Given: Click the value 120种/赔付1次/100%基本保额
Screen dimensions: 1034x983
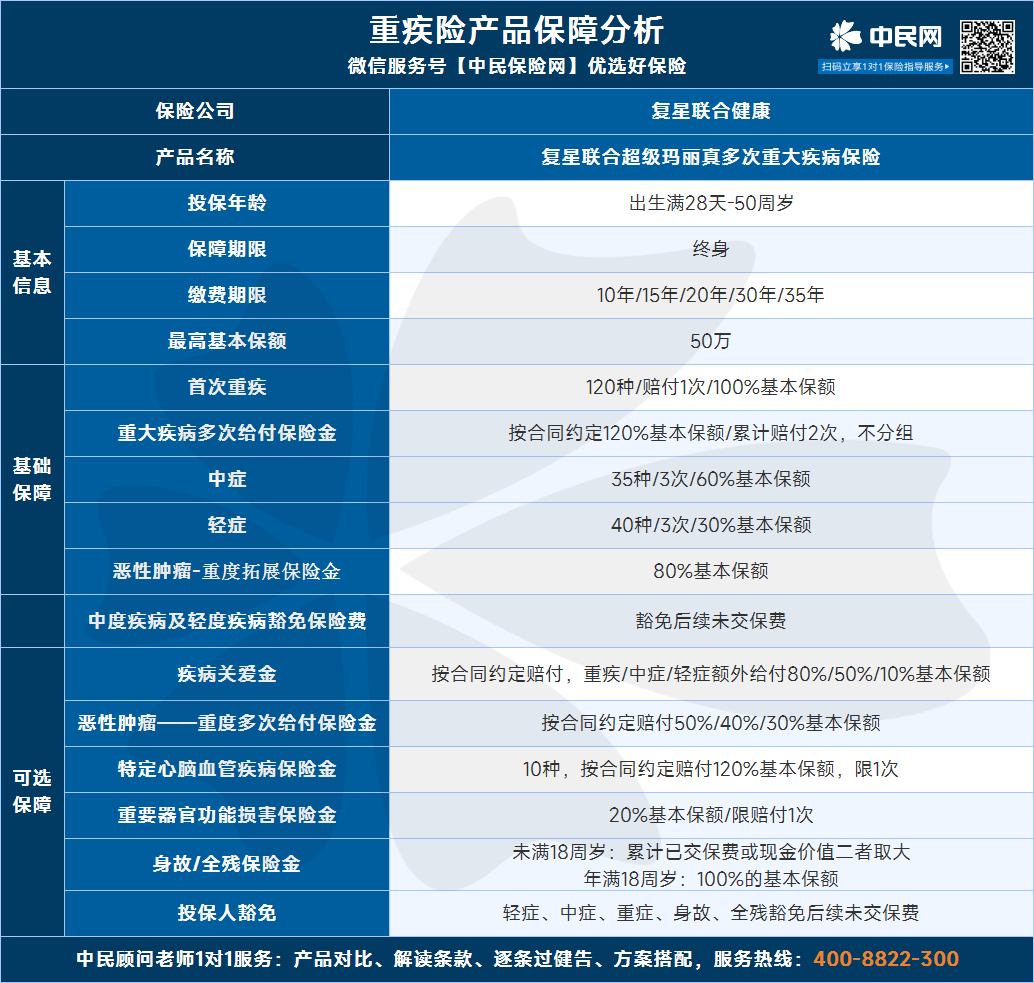Looking at the screenshot, I should click(x=711, y=387).
